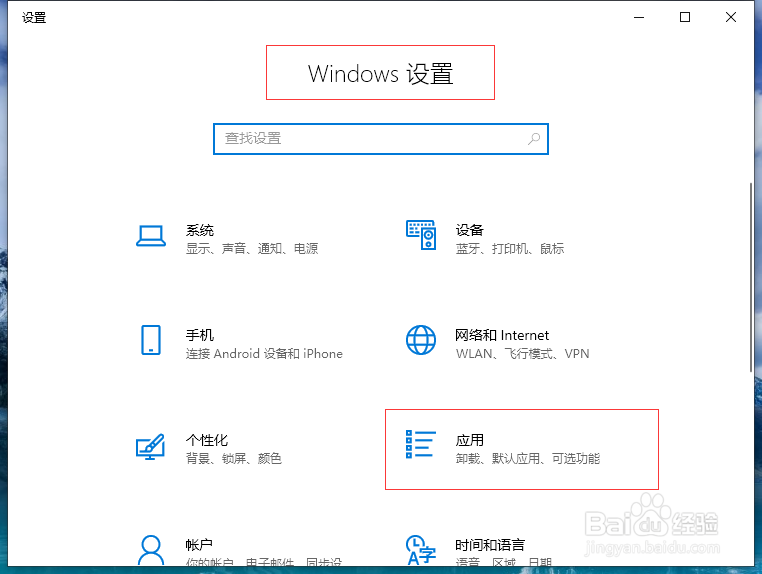Open the Devices keyboard-and-speaker icon
This screenshot has height=574, width=762.
421,235
